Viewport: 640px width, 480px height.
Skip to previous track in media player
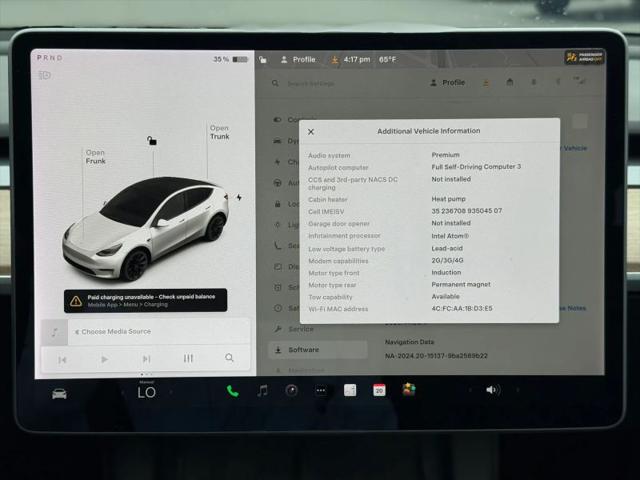click(62, 360)
